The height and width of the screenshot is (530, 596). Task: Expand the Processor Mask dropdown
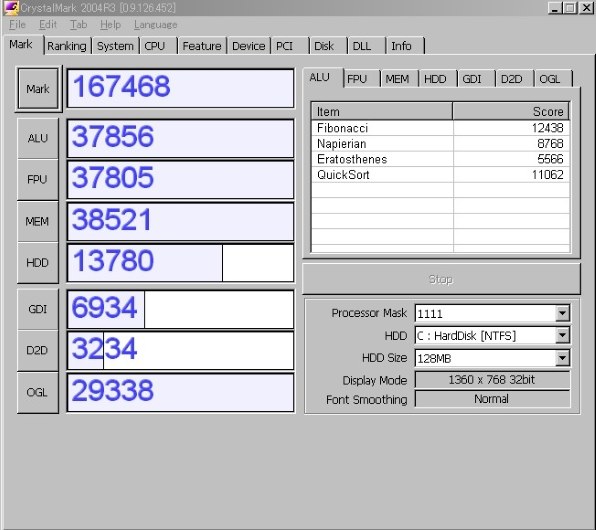coord(562,314)
